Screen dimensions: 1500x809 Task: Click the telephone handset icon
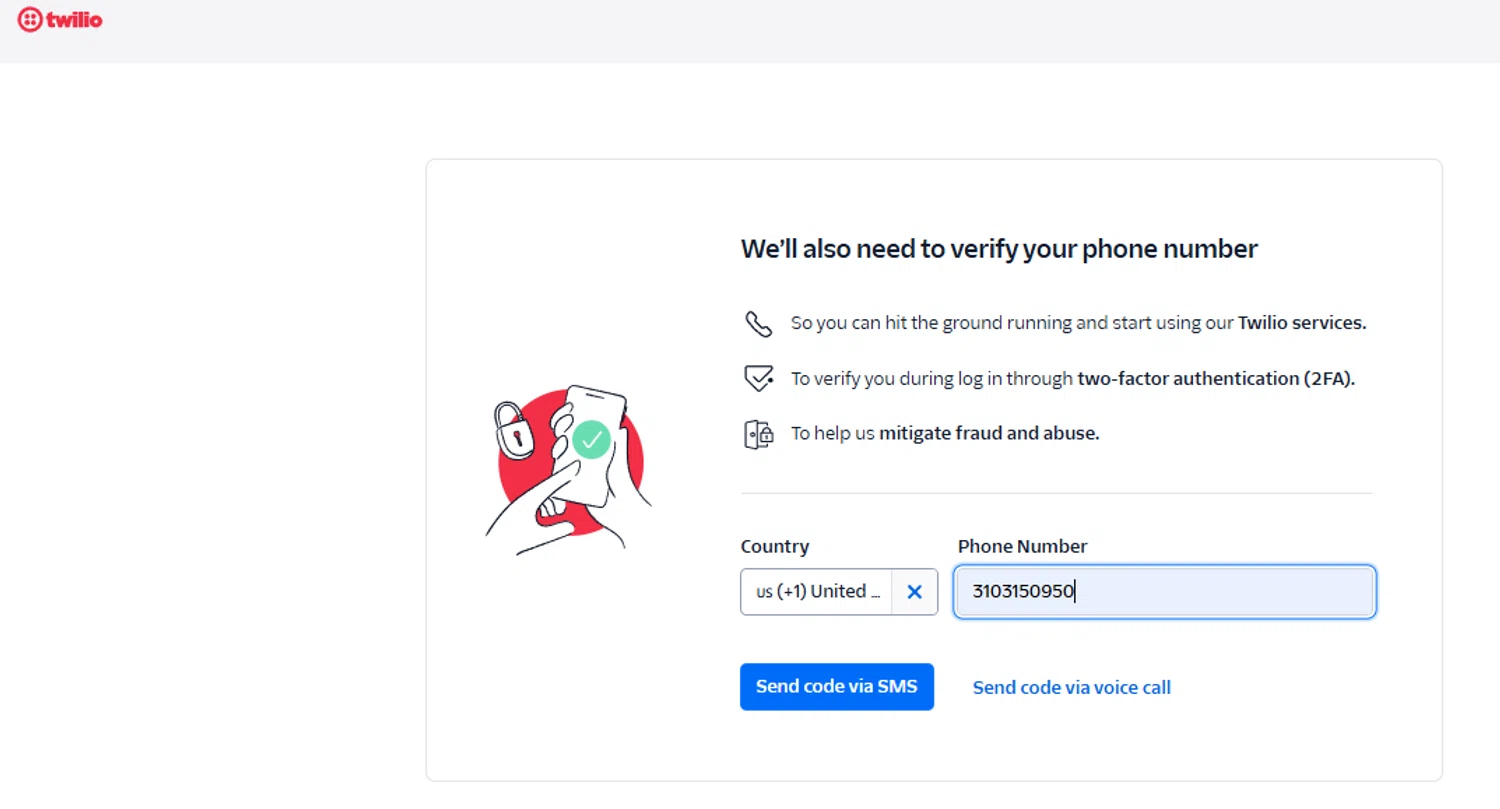pos(759,324)
